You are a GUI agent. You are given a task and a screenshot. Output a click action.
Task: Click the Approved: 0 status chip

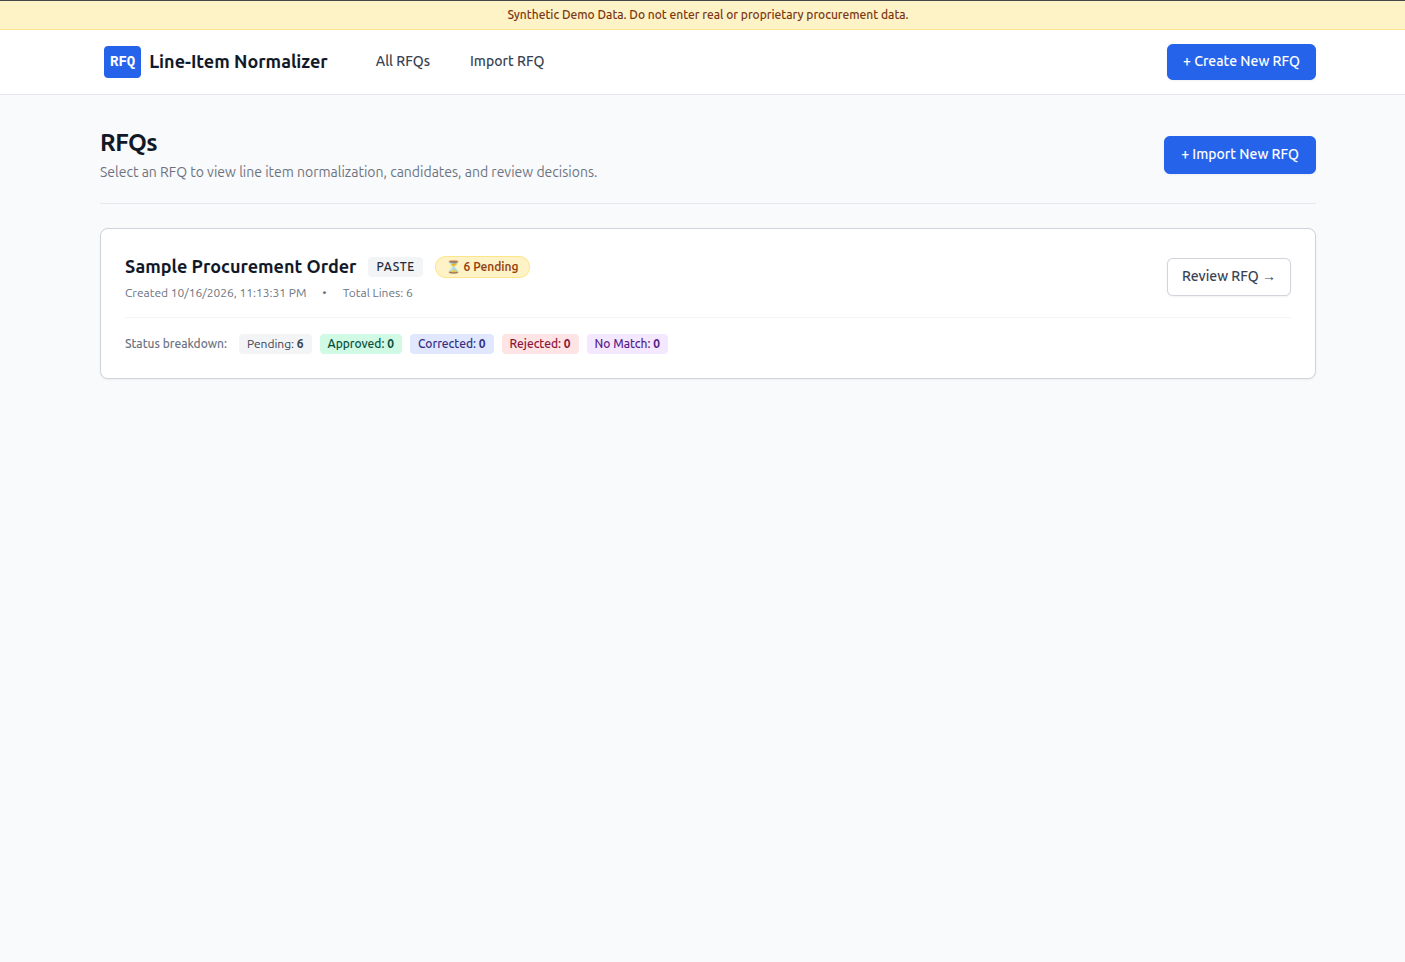coord(361,344)
